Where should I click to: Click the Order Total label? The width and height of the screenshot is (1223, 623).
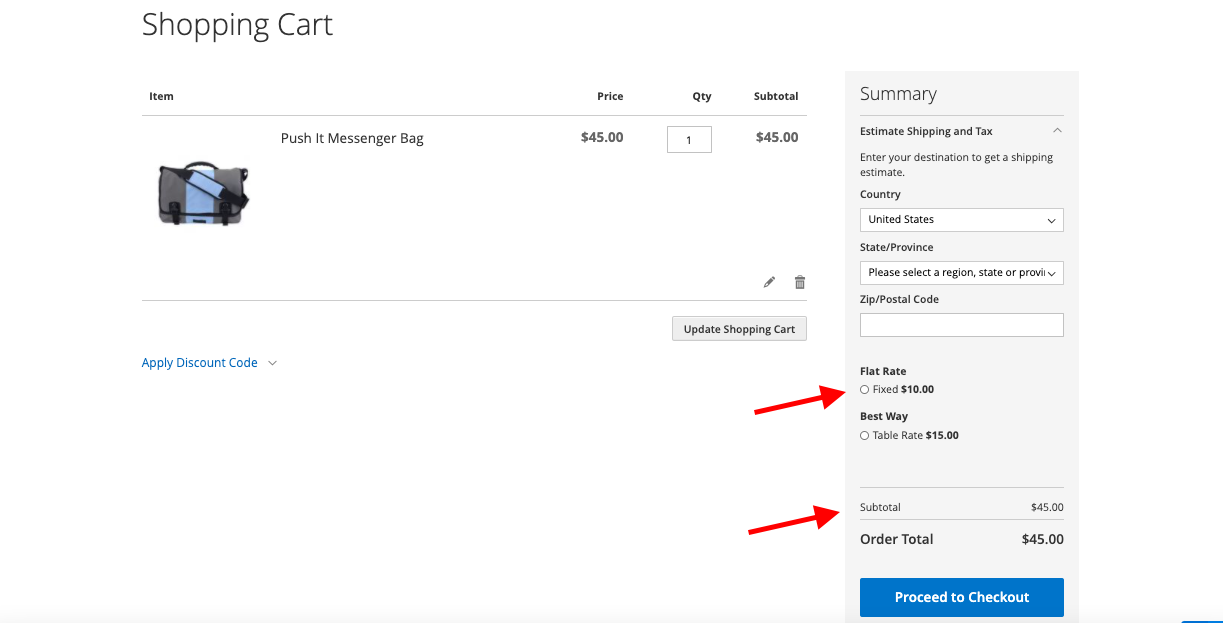pos(897,539)
